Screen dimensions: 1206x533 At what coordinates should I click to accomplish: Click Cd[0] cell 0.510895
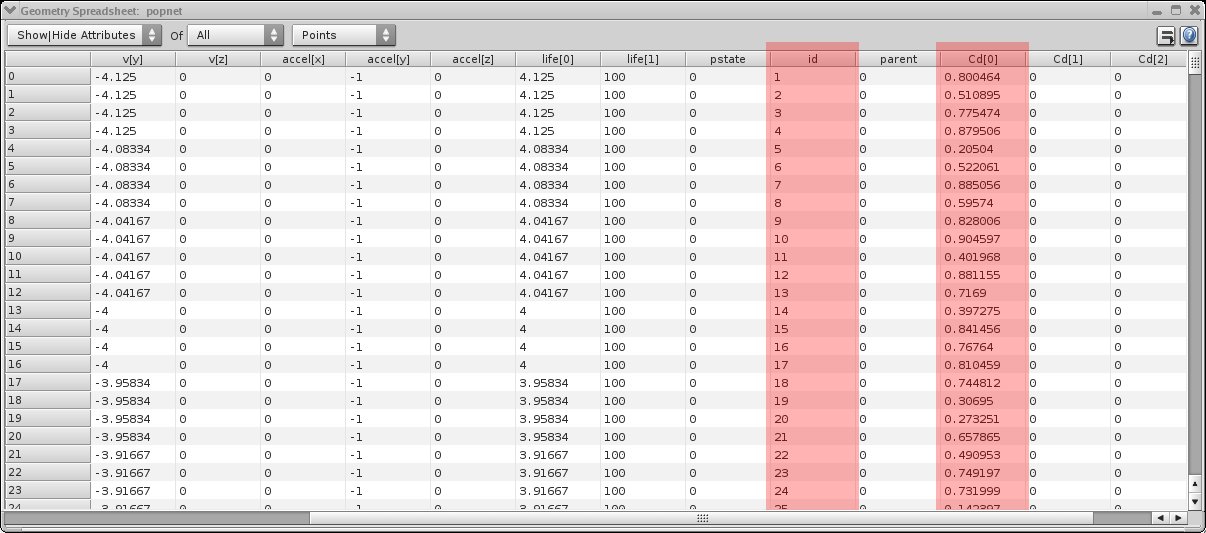pos(983,94)
